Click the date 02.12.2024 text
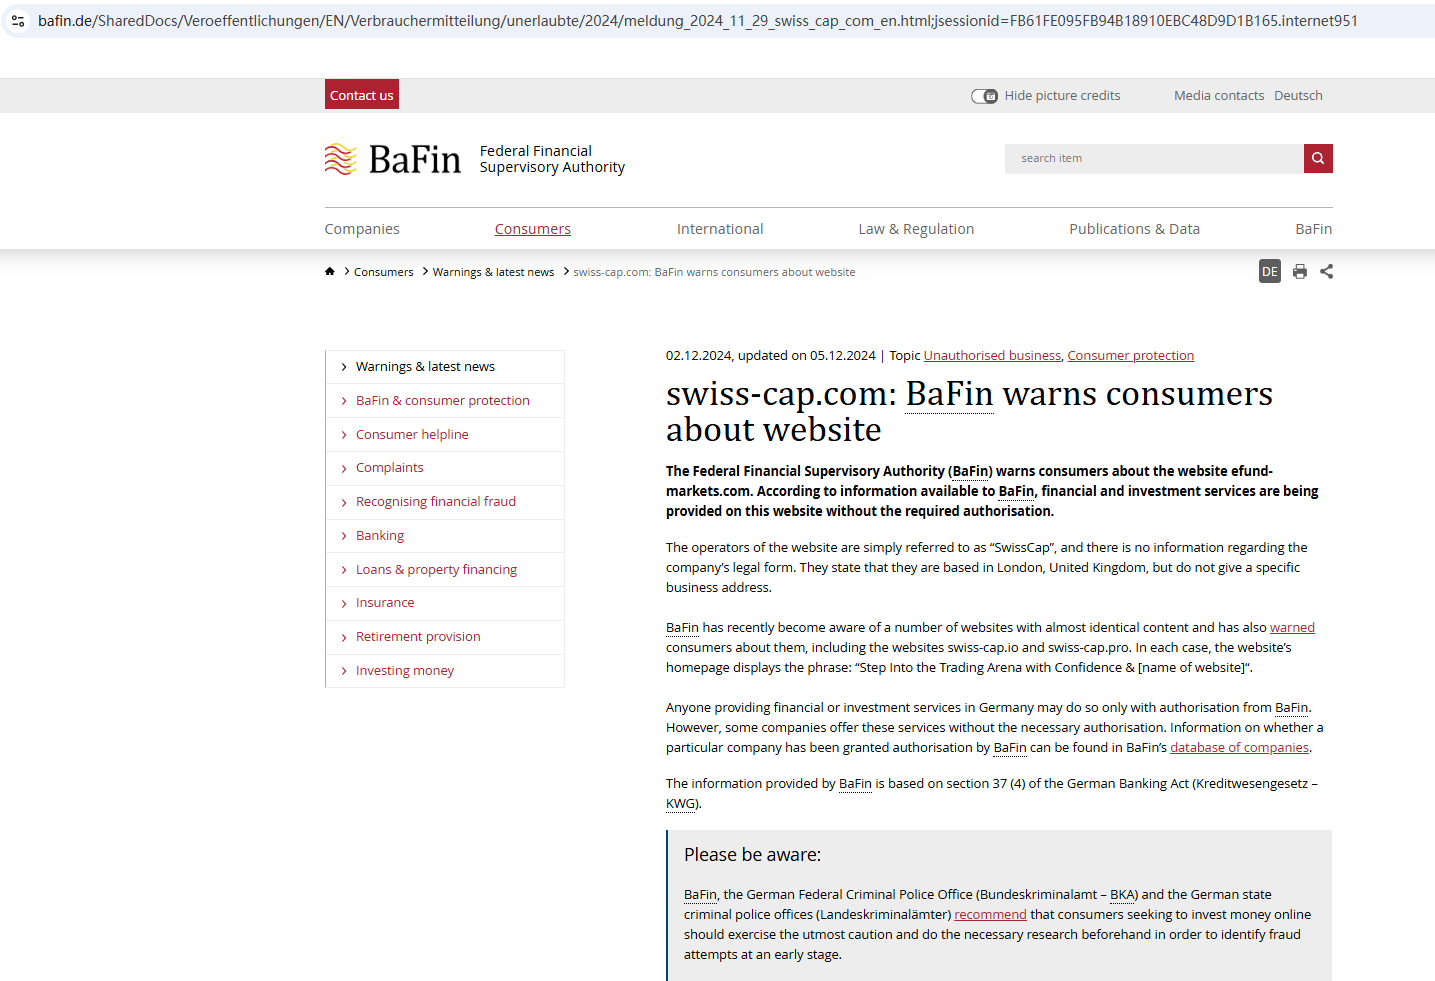Image resolution: width=1435 pixels, height=981 pixels. point(699,356)
